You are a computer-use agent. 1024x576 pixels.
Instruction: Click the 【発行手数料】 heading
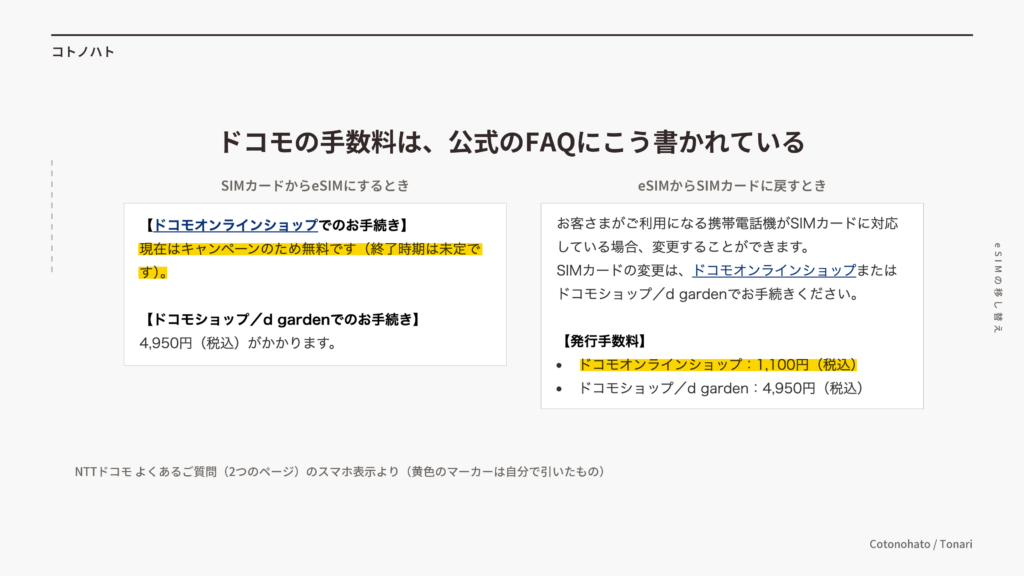(605, 341)
